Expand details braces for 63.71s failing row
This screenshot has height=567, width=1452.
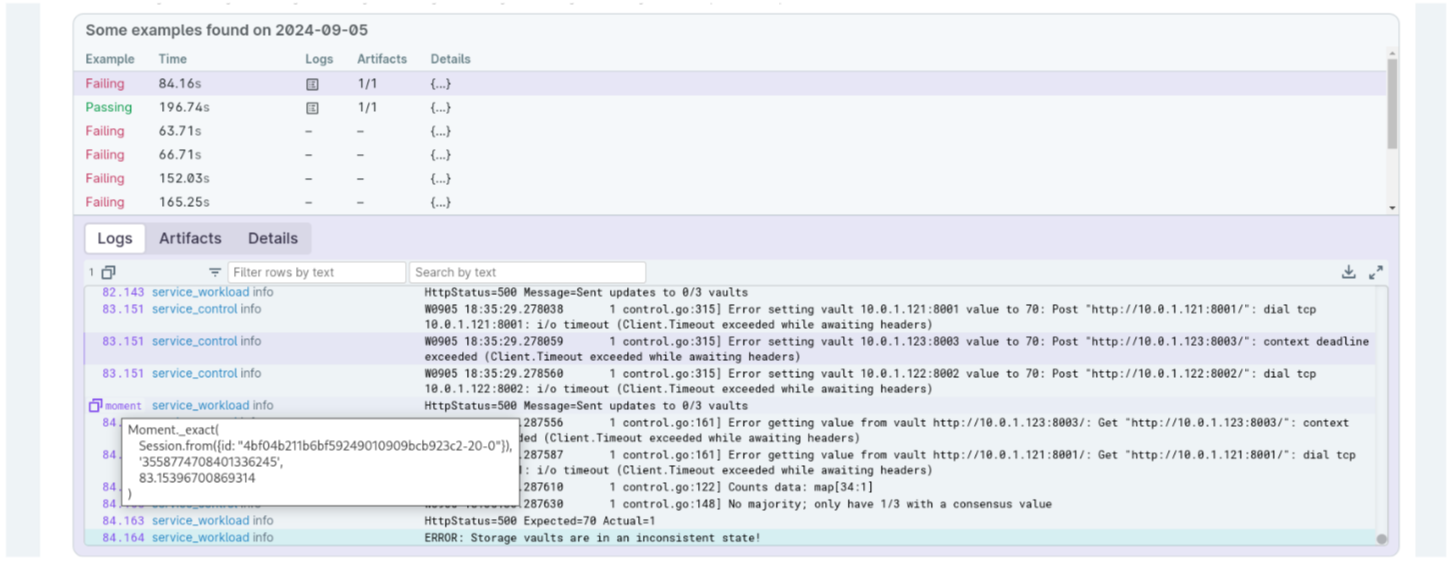[x=441, y=131]
